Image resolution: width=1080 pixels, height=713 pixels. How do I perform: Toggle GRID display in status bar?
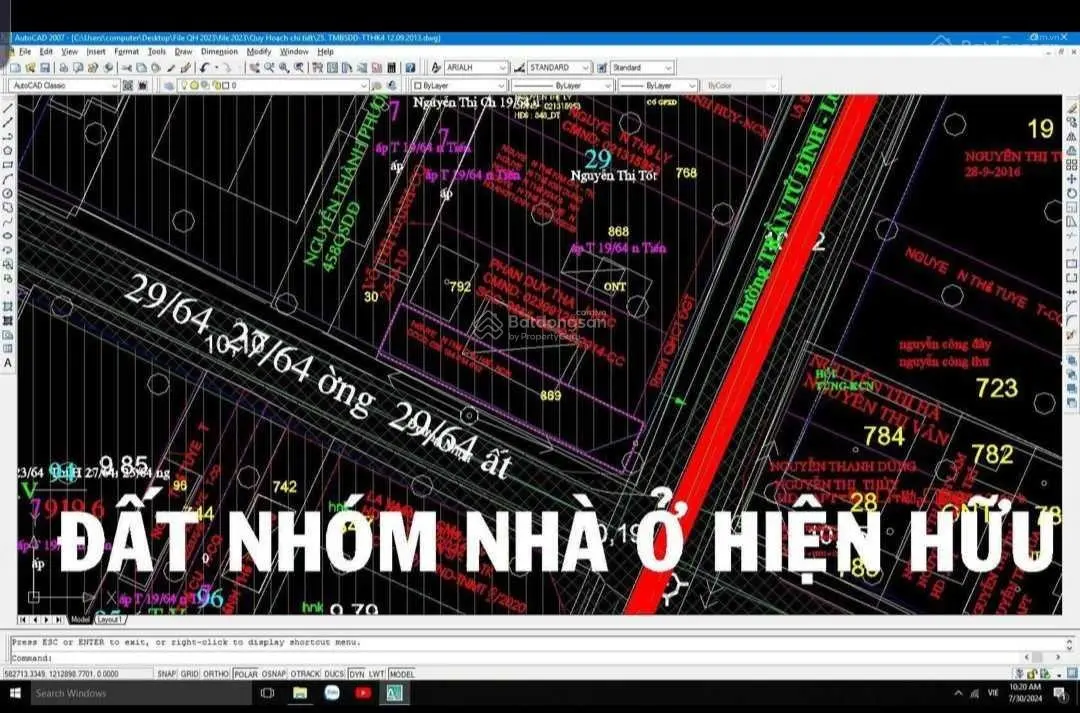pos(189,674)
